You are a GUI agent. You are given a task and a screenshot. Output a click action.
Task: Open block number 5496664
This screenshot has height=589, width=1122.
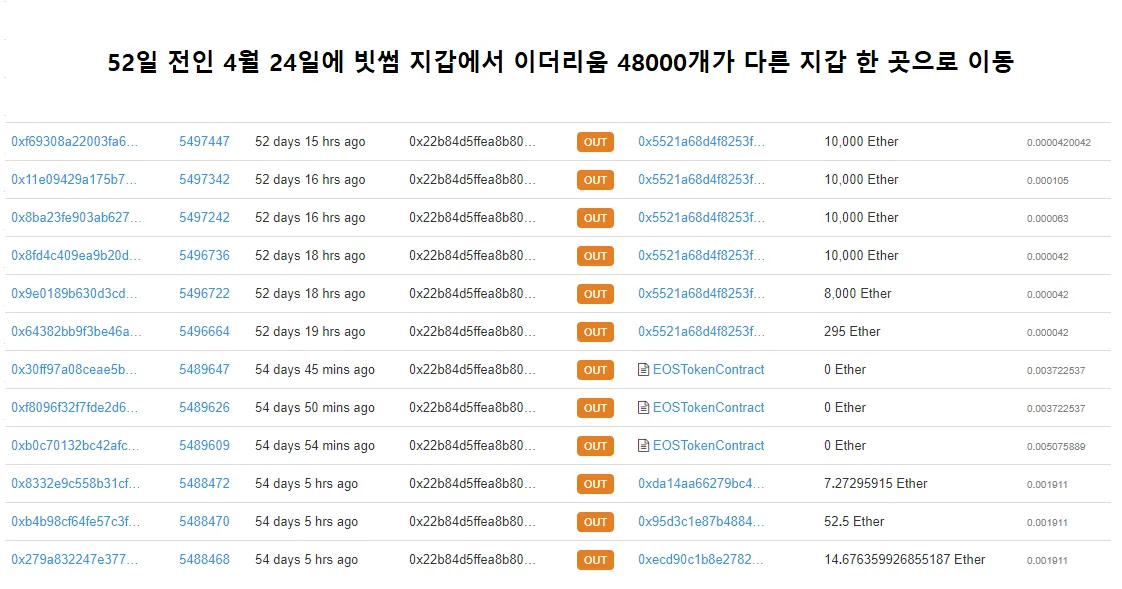204,331
